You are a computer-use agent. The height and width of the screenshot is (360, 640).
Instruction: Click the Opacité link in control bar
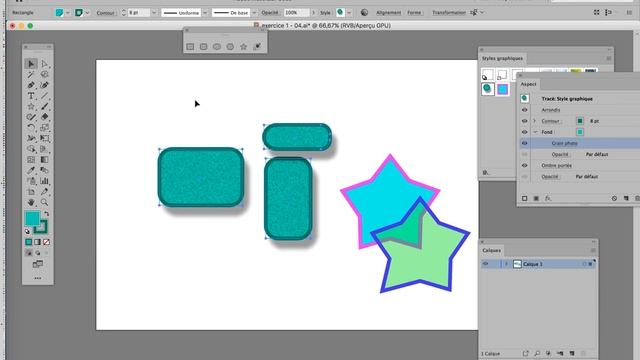tap(270, 13)
